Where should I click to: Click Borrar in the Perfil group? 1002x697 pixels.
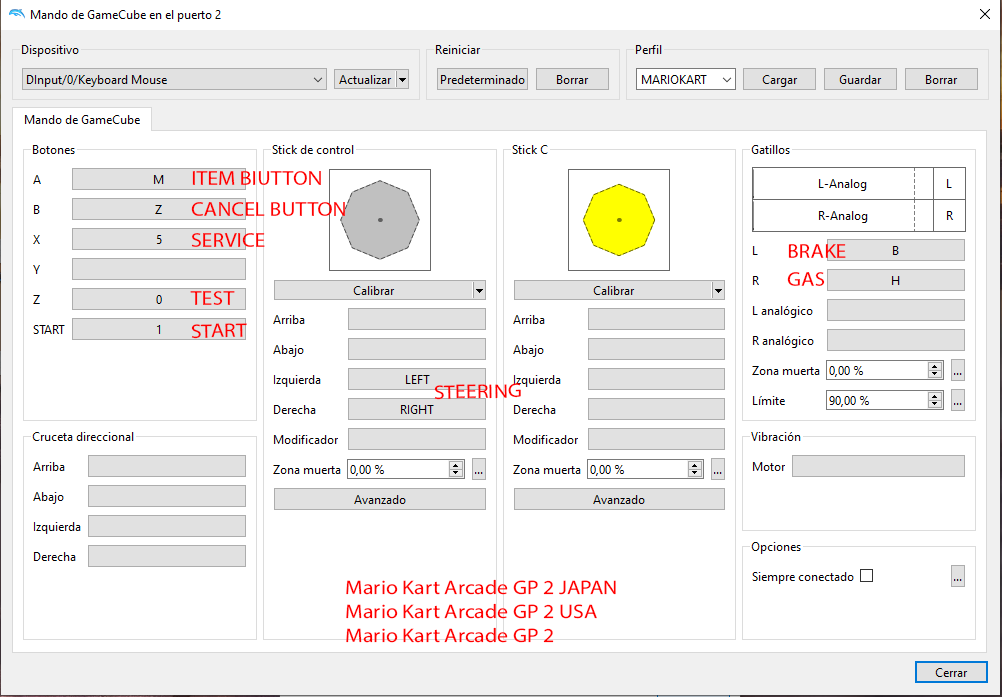pyautogui.click(x=941, y=80)
